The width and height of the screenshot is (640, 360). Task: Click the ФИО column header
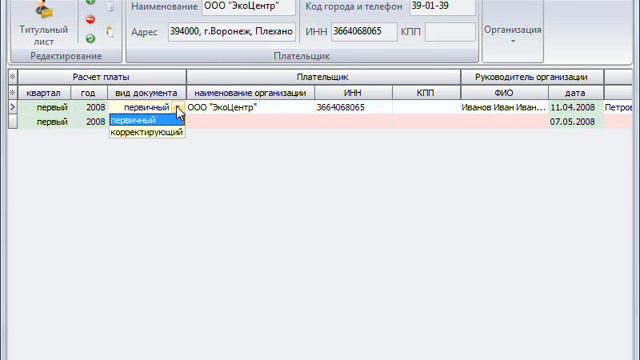[x=504, y=93]
